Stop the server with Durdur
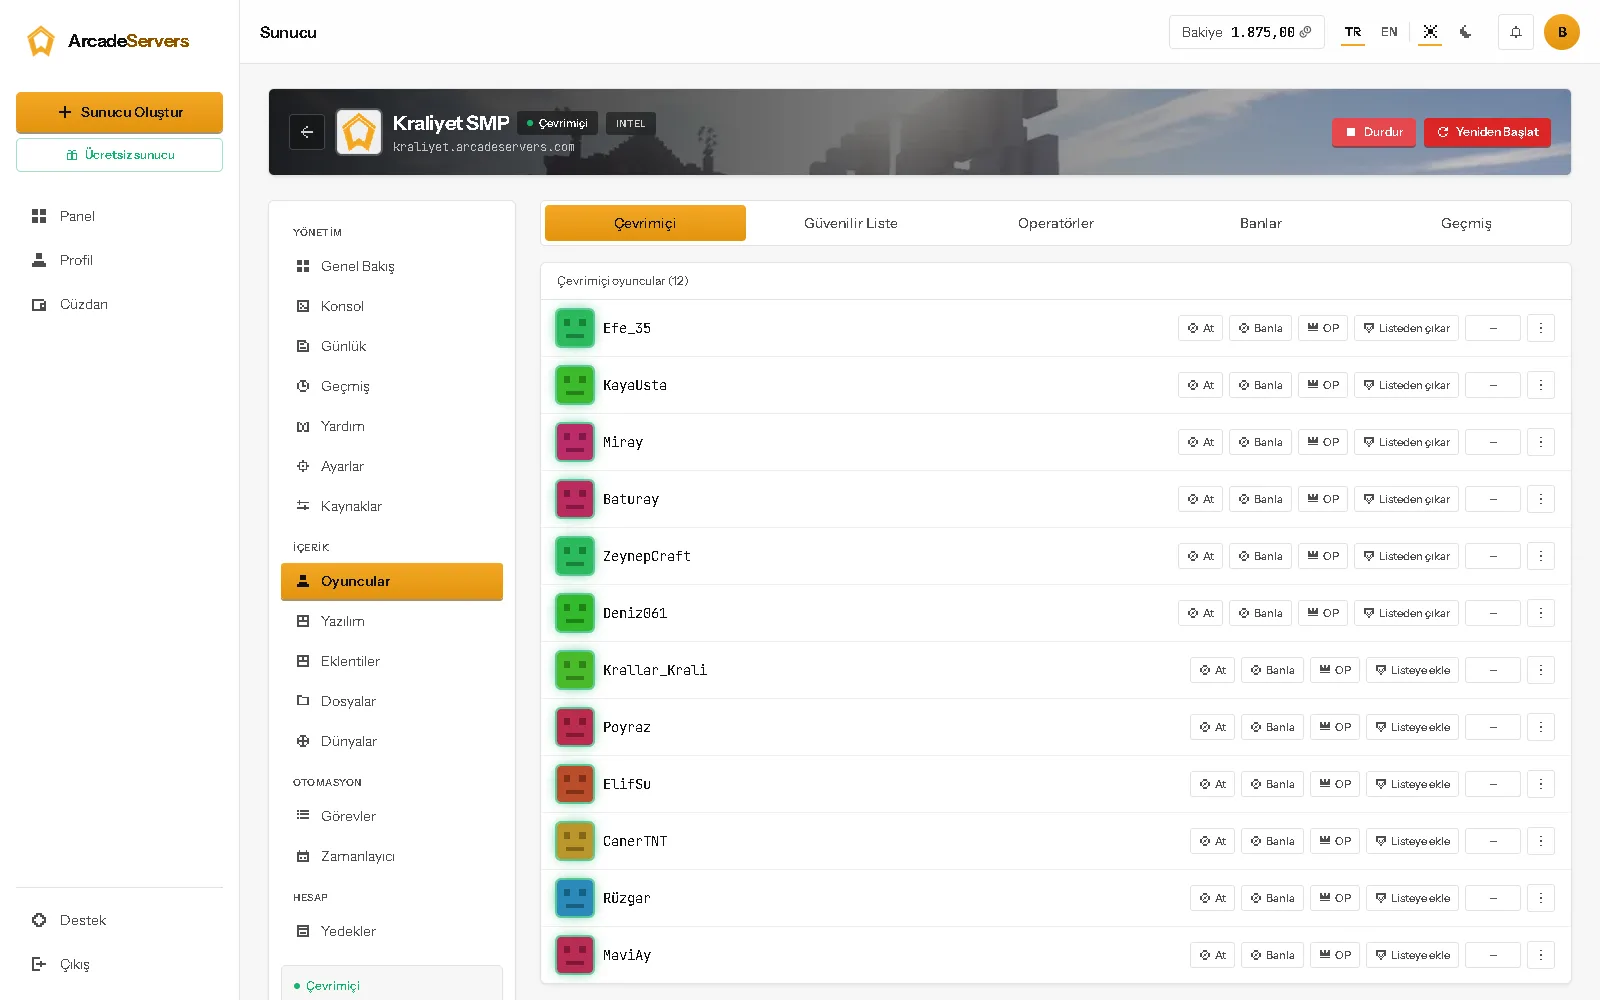Screen dimensions: 1600x1000 (1374, 132)
